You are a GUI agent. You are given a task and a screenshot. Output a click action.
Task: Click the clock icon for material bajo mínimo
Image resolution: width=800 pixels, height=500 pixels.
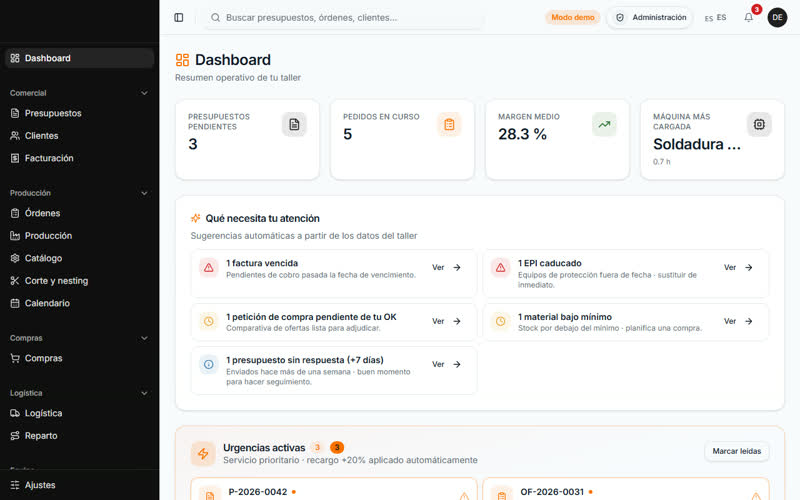501,321
